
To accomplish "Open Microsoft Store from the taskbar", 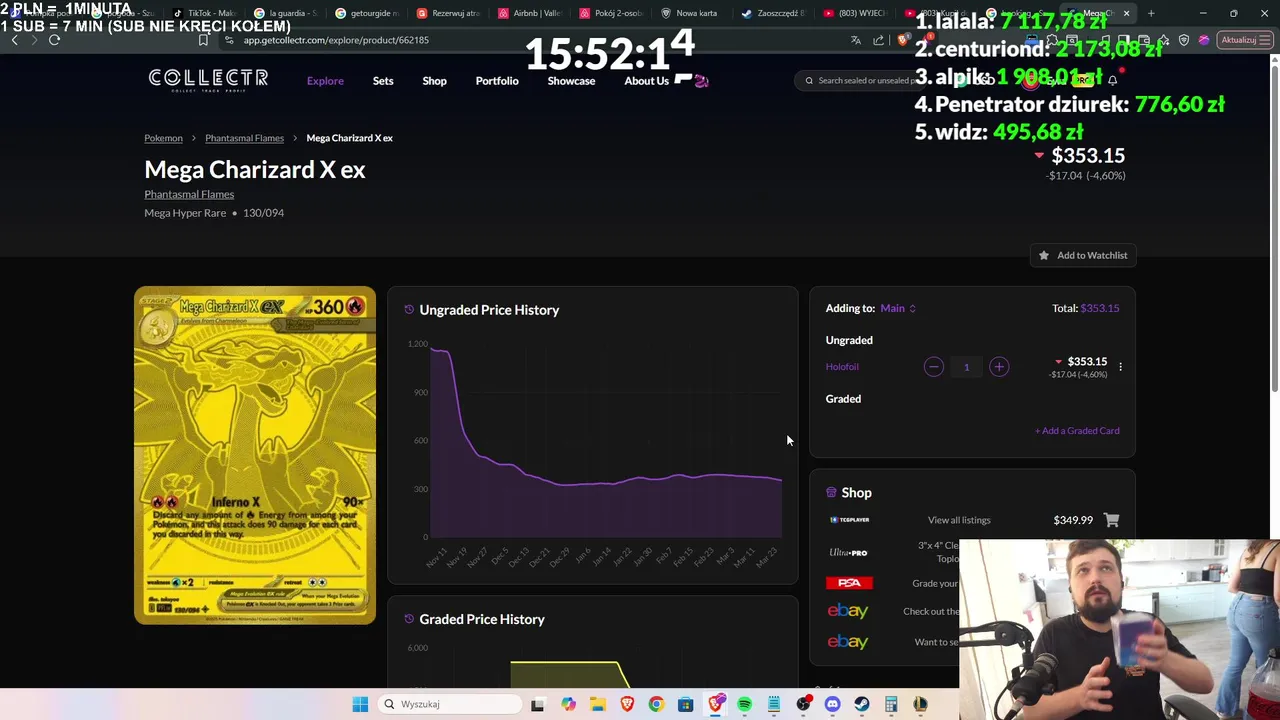I will click(685, 704).
